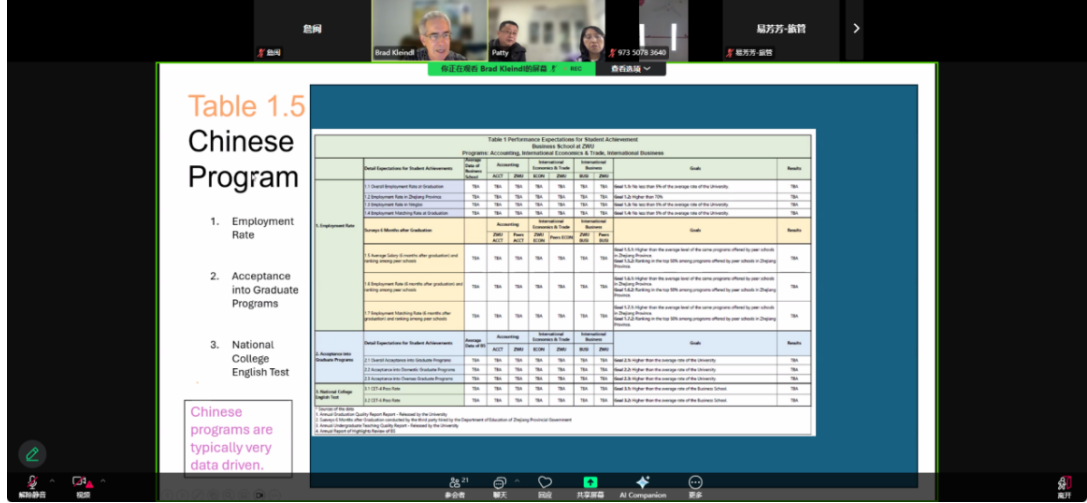
Task: Select Brad Kleindl's video thumbnail
Action: 430,30
